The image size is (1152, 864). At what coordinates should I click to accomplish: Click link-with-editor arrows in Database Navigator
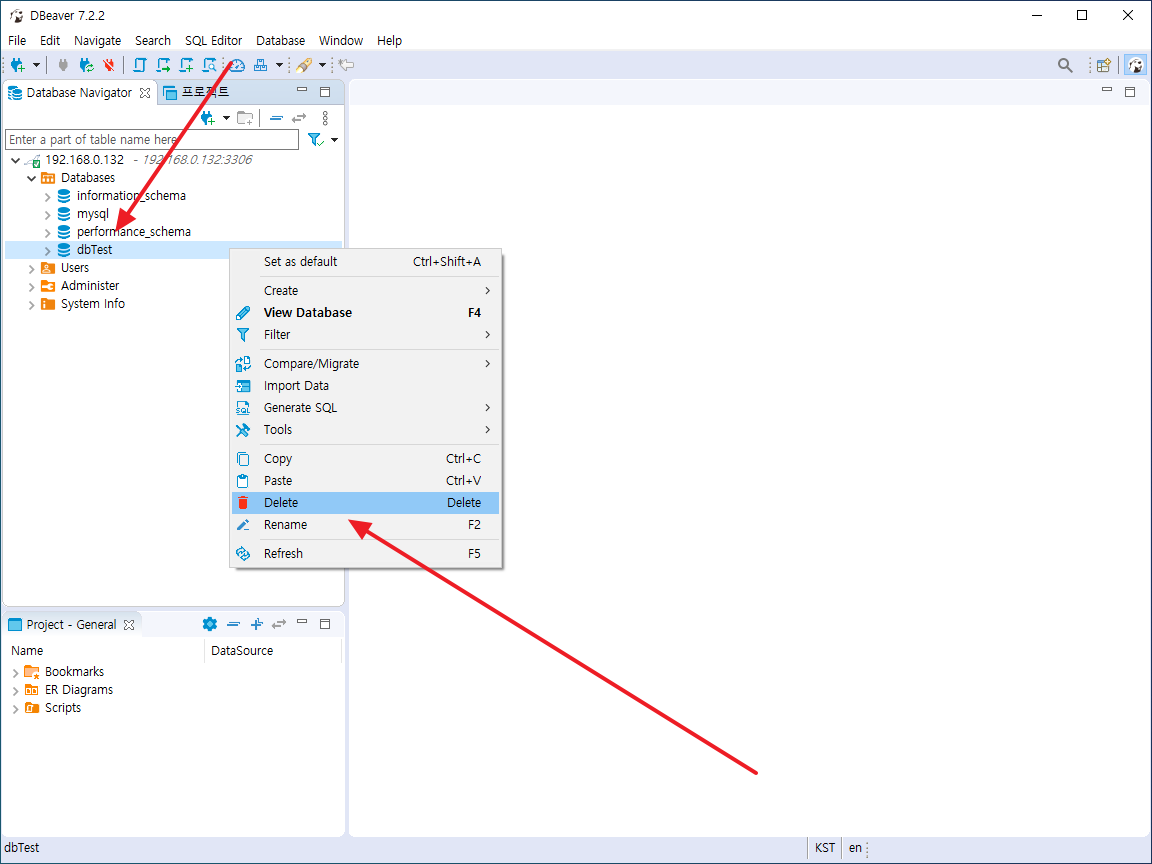coord(299,118)
